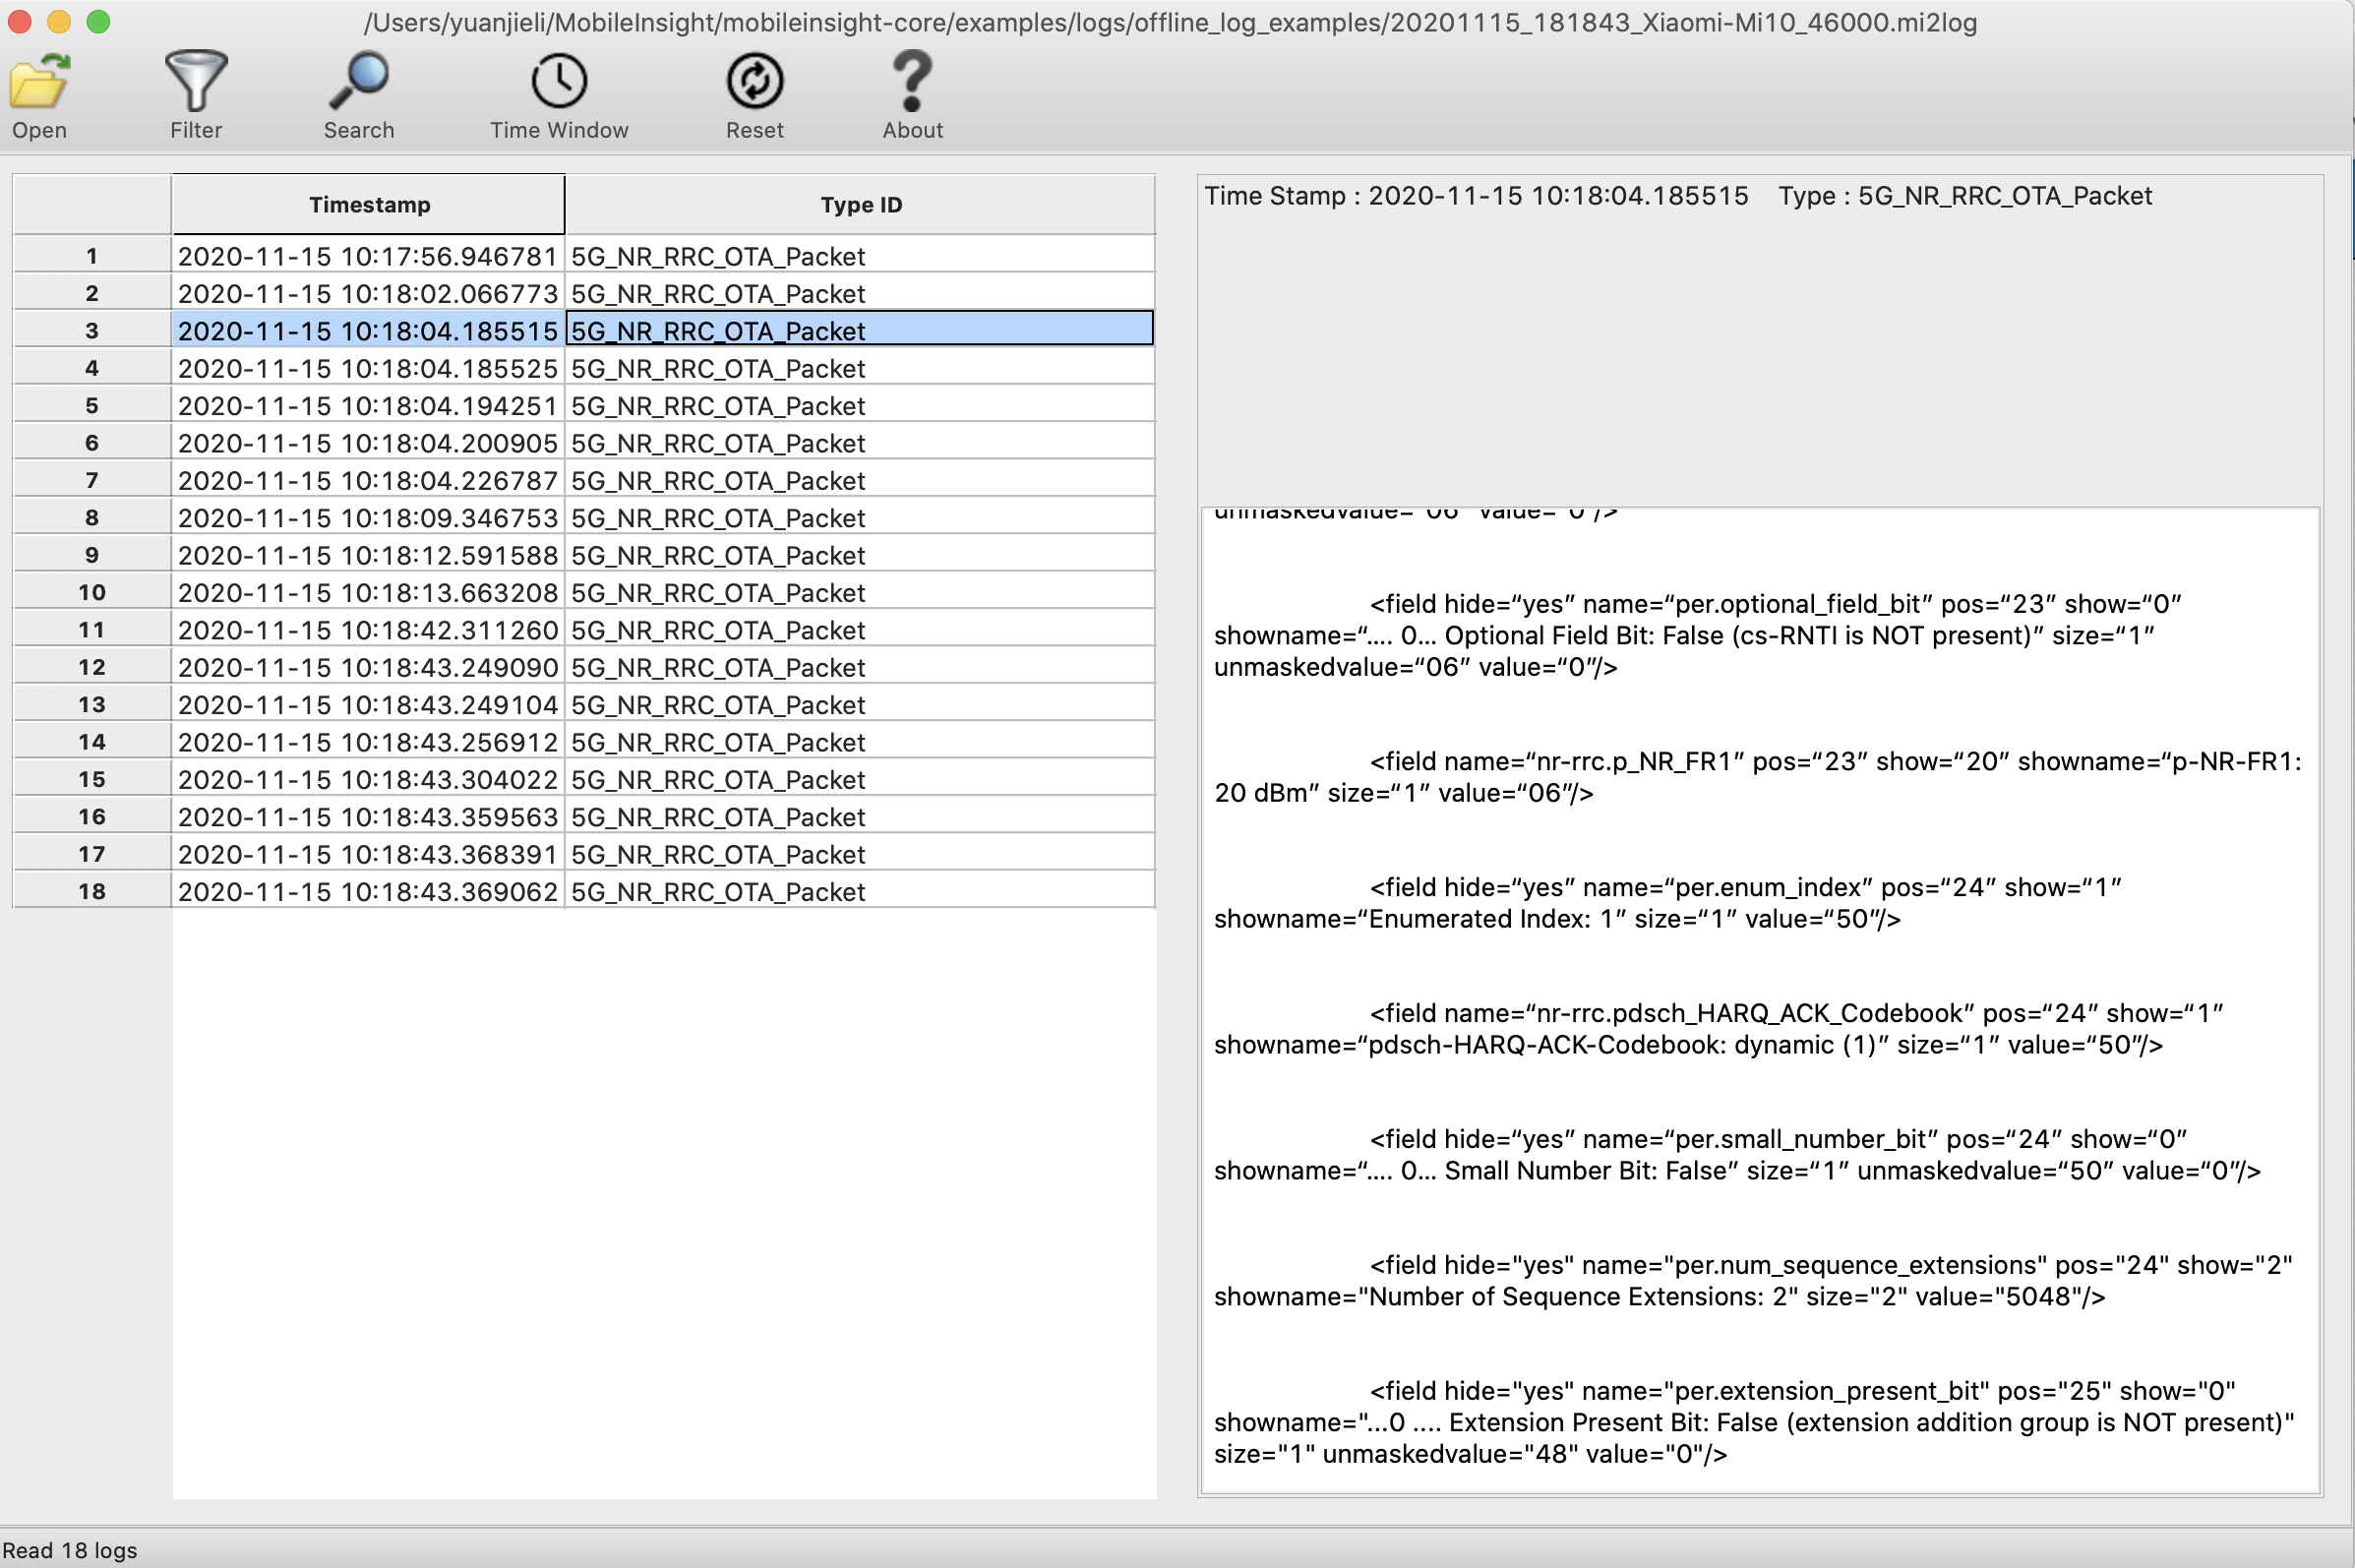Click the per.extension_present_bit field text
2355x1568 pixels.
click(x=1754, y=1422)
